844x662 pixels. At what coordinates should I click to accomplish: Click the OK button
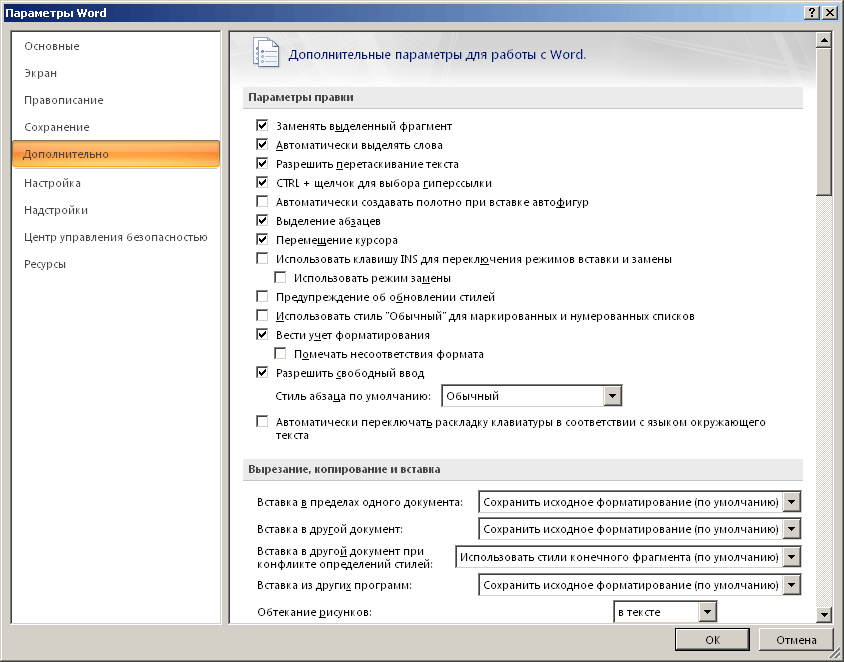click(712, 639)
